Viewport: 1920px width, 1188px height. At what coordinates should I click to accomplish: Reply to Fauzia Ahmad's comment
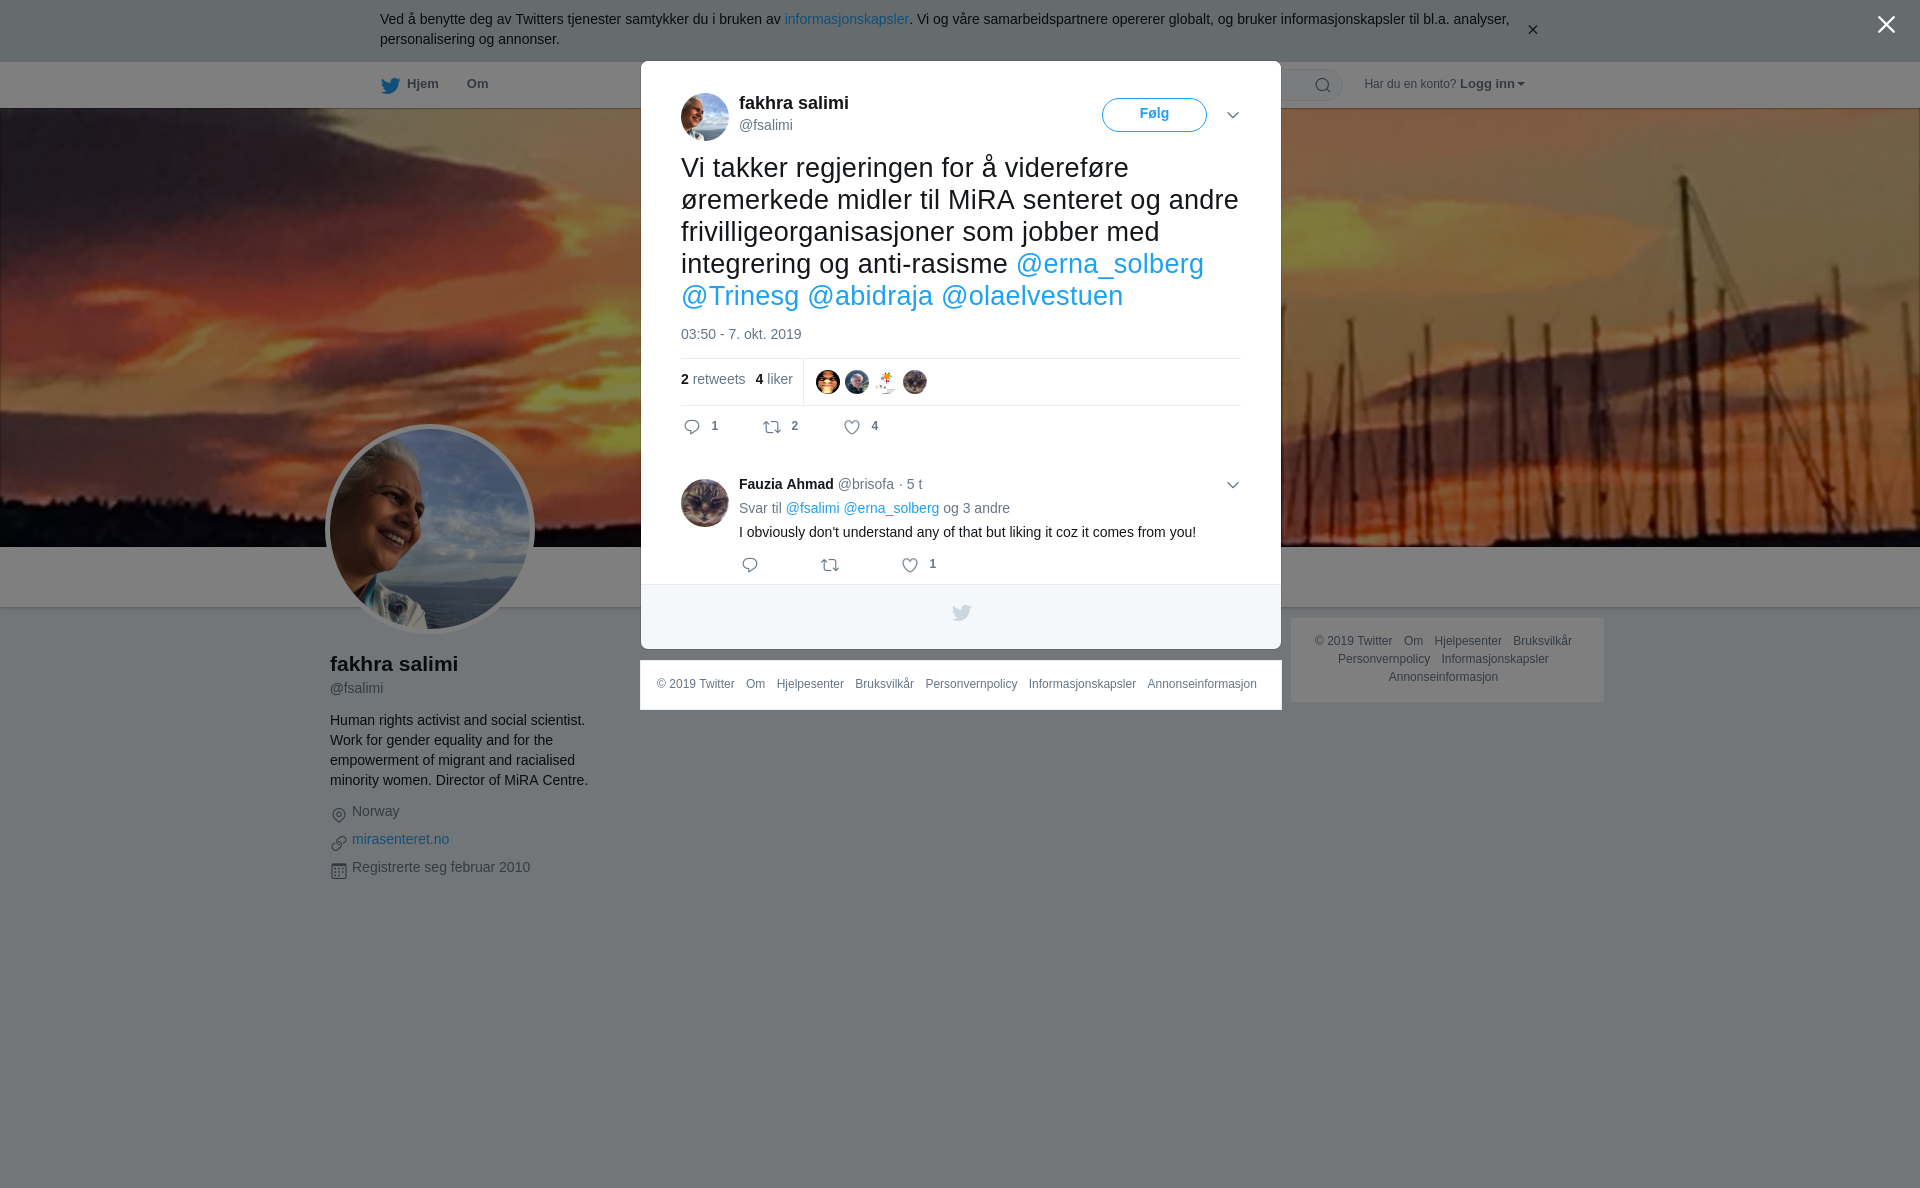[x=750, y=565]
